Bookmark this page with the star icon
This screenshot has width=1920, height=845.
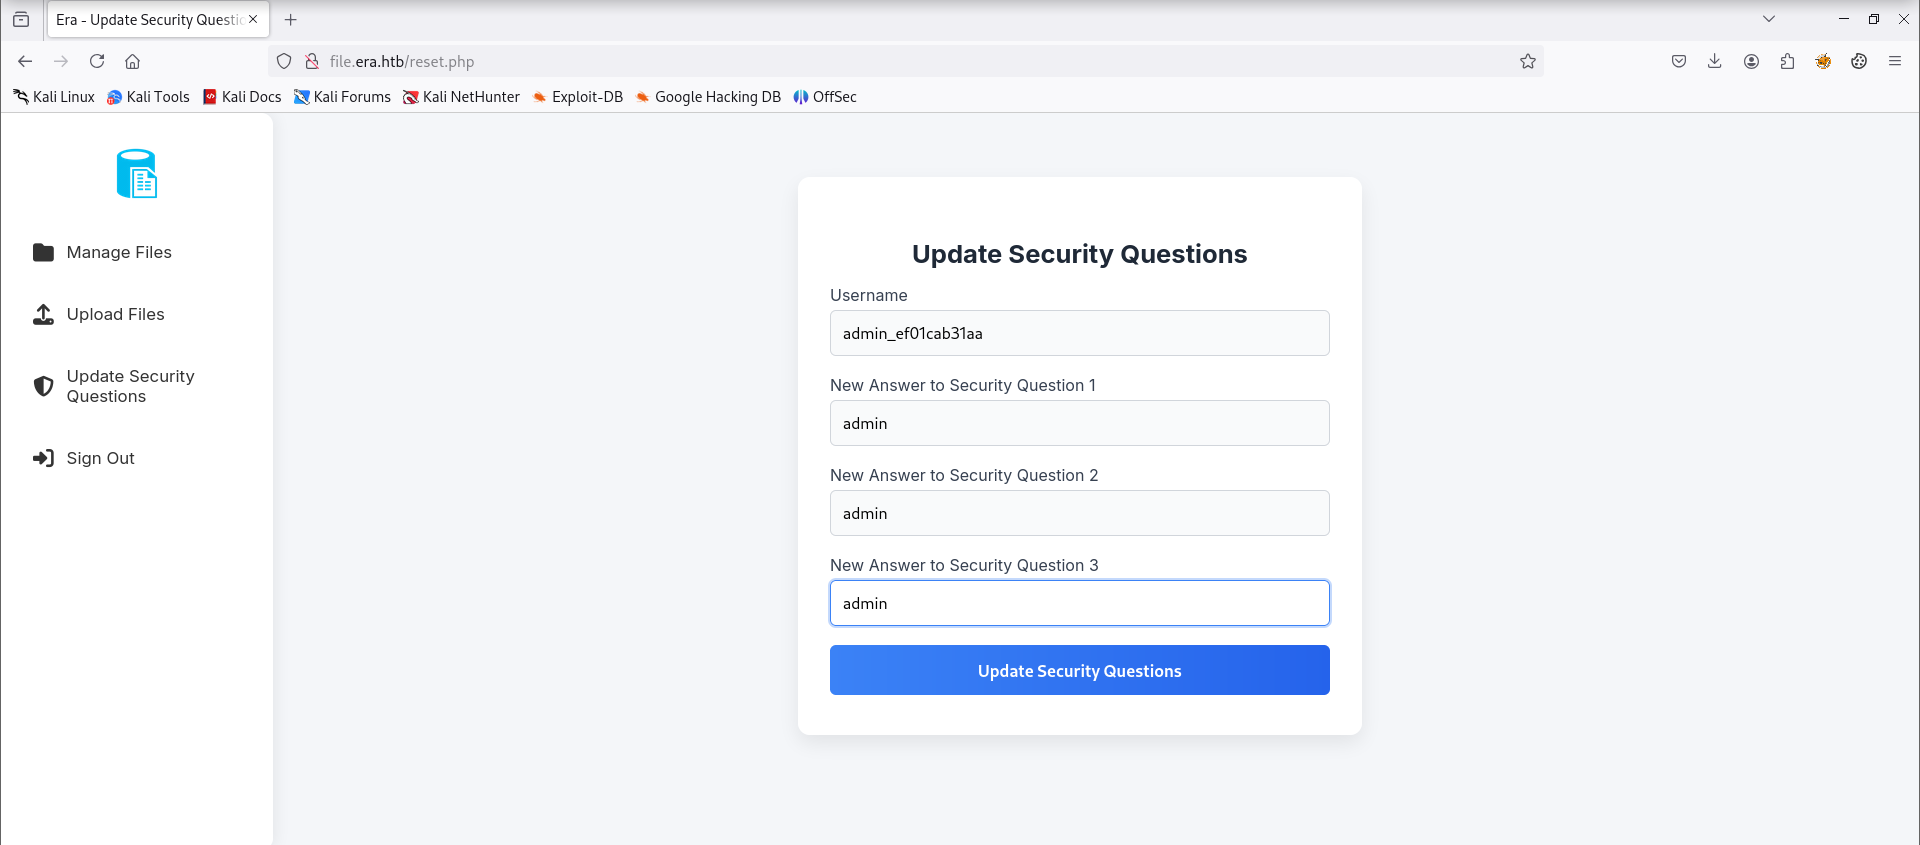click(1527, 61)
